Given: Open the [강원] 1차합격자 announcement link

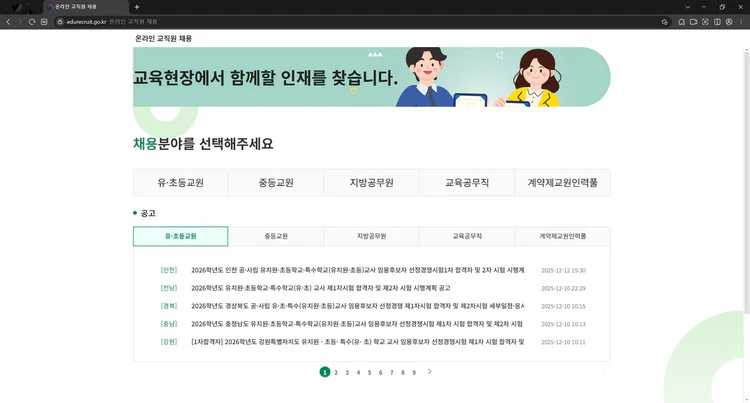Looking at the screenshot, I should [x=356, y=342].
